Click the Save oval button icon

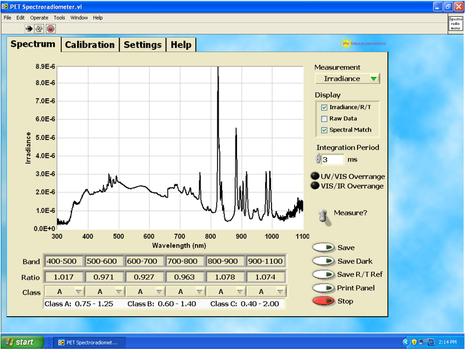(323, 247)
